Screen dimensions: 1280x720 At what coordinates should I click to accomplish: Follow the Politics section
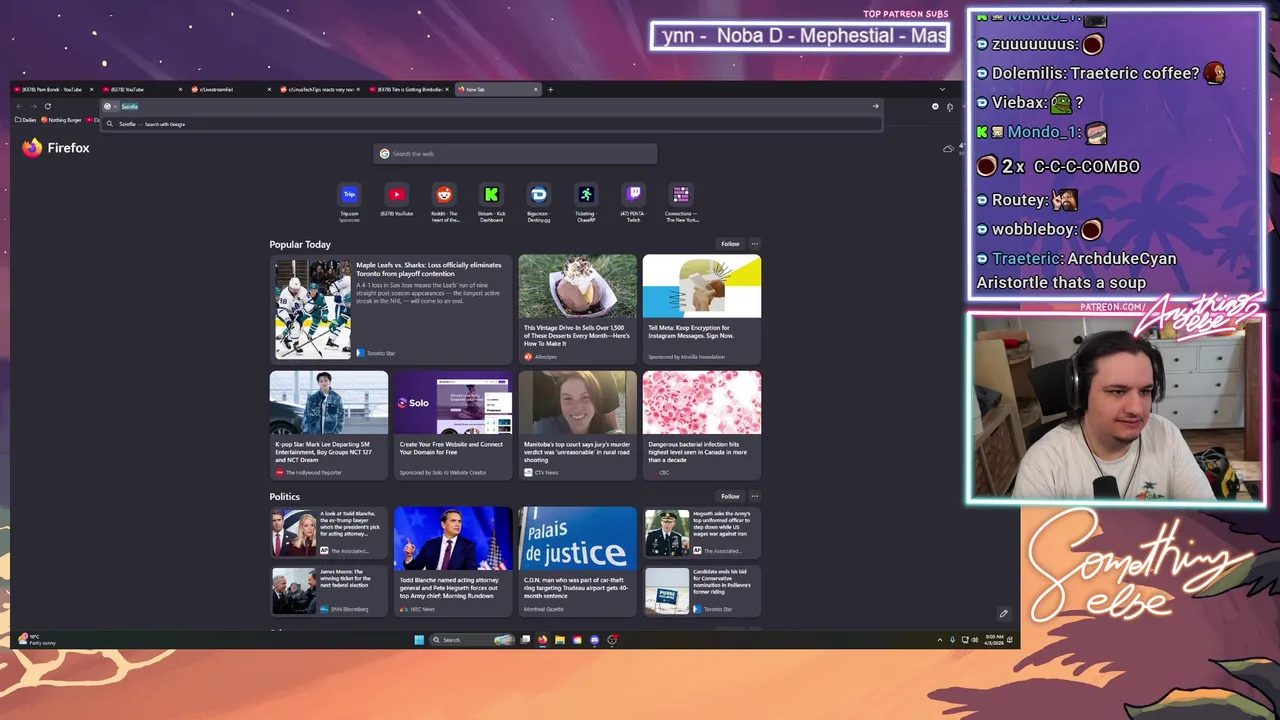click(730, 496)
